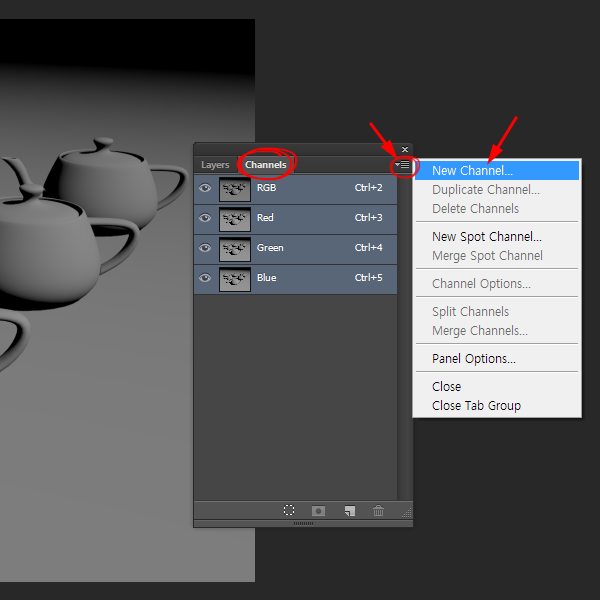Create new channel icon in panel footer
This screenshot has width=600, height=600.
click(x=350, y=511)
